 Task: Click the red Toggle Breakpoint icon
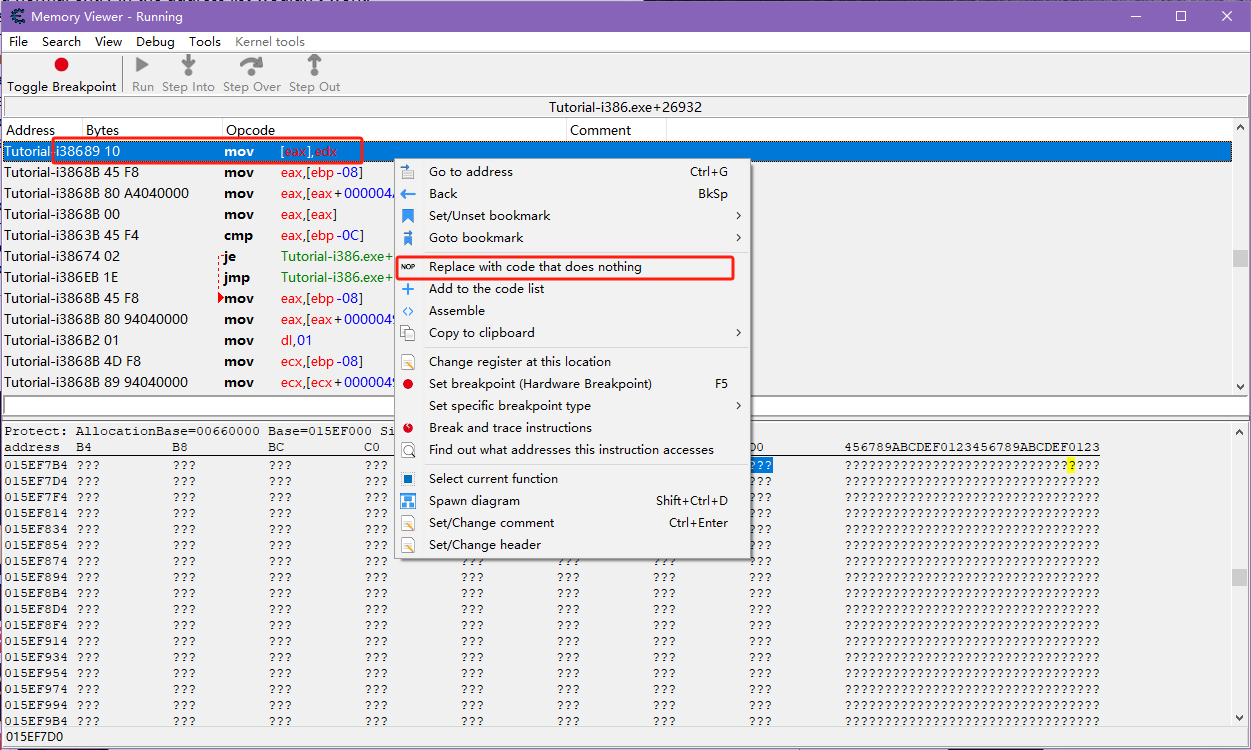(x=61, y=65)
